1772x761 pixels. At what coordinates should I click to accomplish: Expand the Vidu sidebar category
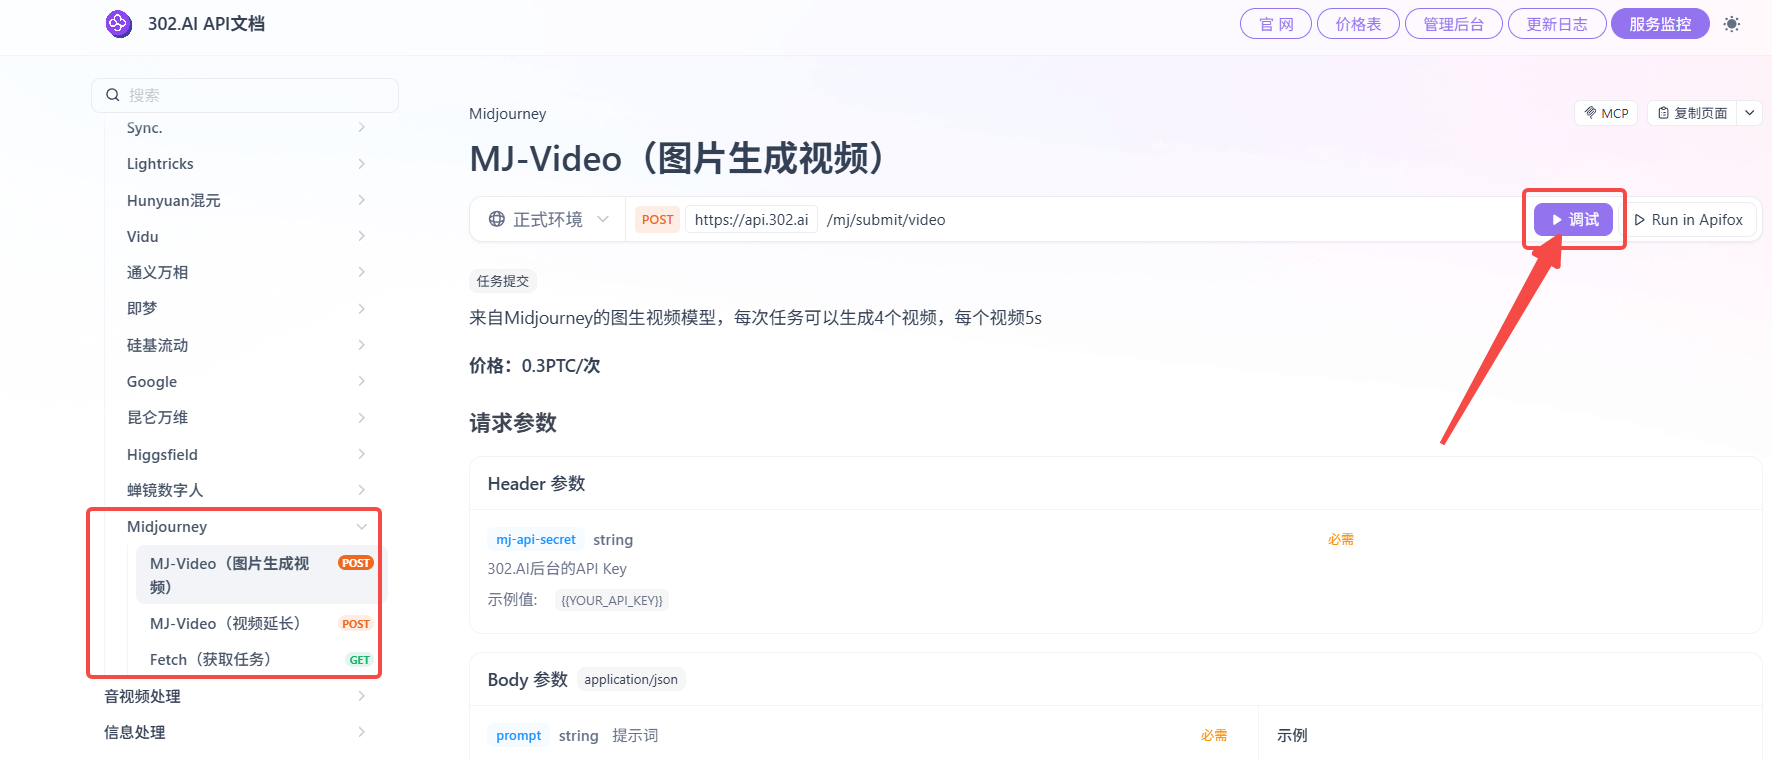[x=245, y=237]
